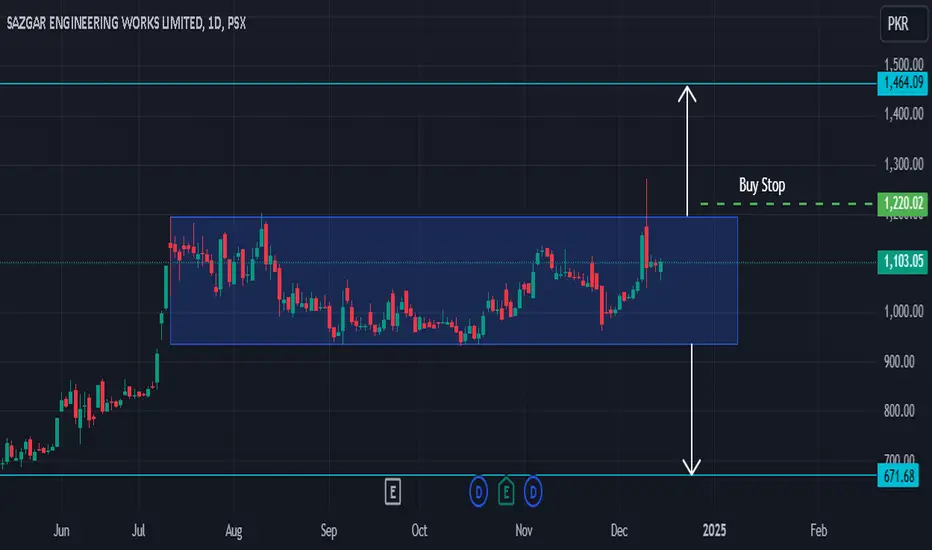
Task: Click the 1,300.00 price axis value
Action: point(903,164)
